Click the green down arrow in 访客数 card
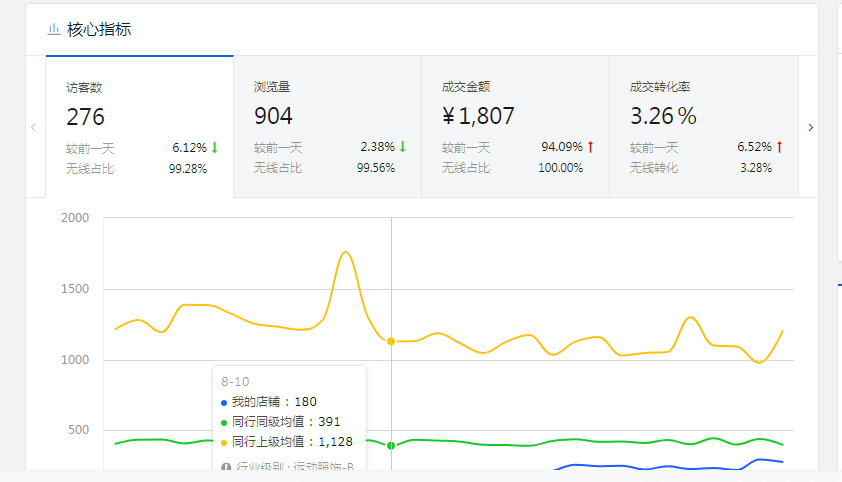This screenshot has width=842, height=482. pyautogui.click(x=214, y=147)
